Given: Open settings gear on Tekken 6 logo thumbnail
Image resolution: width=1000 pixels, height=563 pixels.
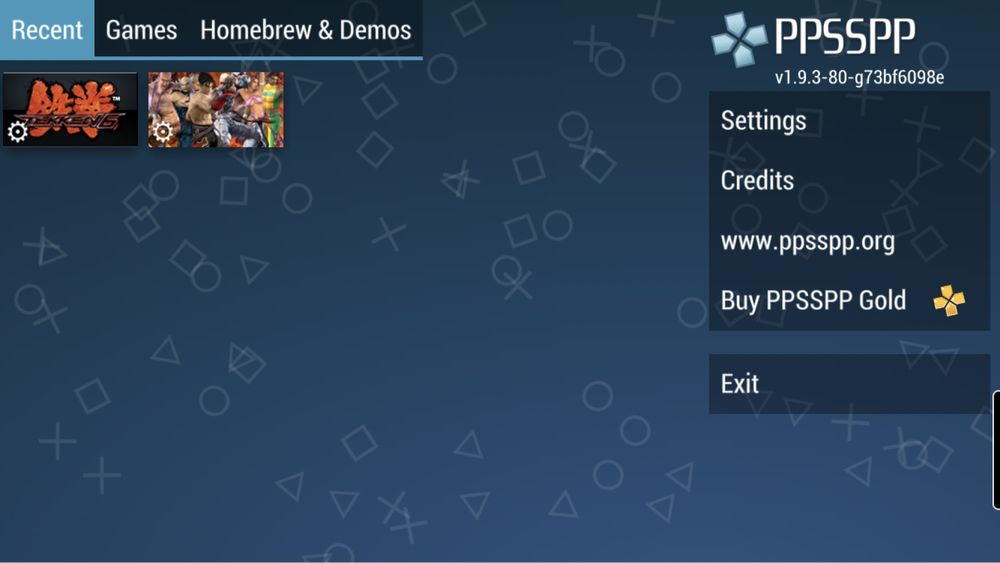Looking at the screenshot, I should (x=17, y=132).
